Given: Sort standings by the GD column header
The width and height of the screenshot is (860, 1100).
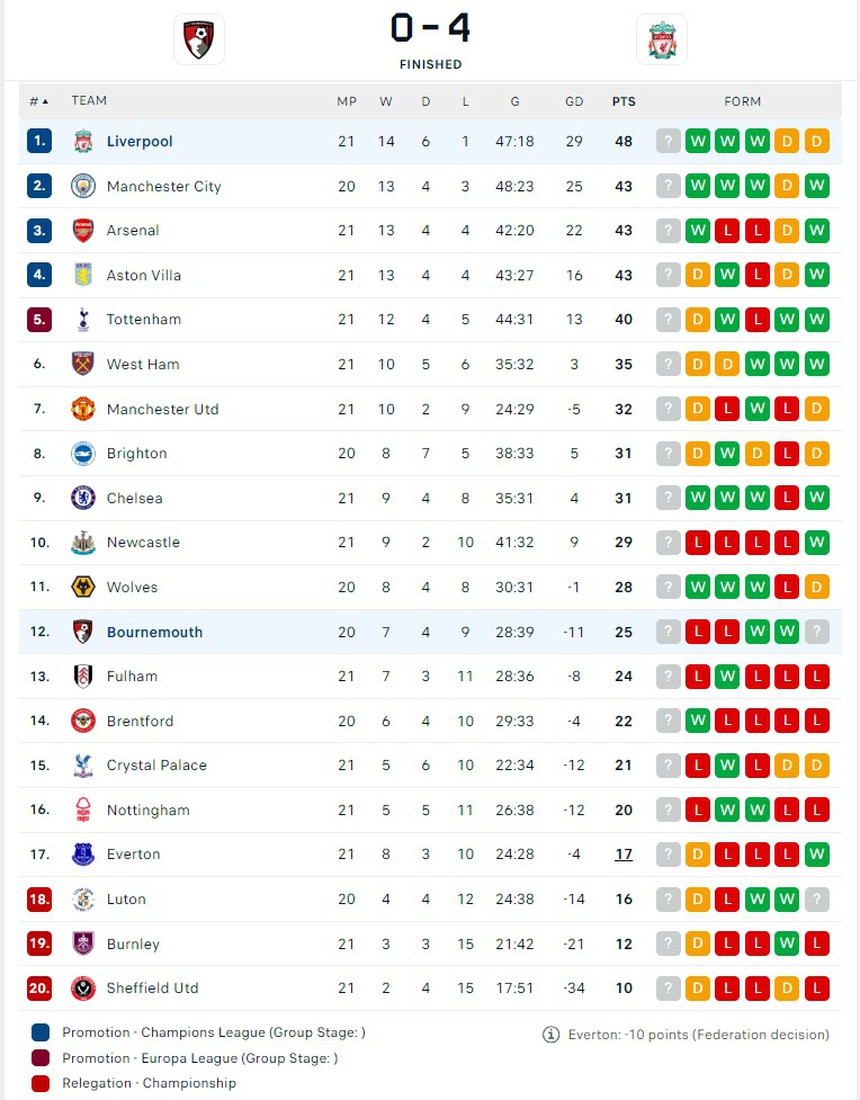Looking at the screenshot, I should point(574,101).
